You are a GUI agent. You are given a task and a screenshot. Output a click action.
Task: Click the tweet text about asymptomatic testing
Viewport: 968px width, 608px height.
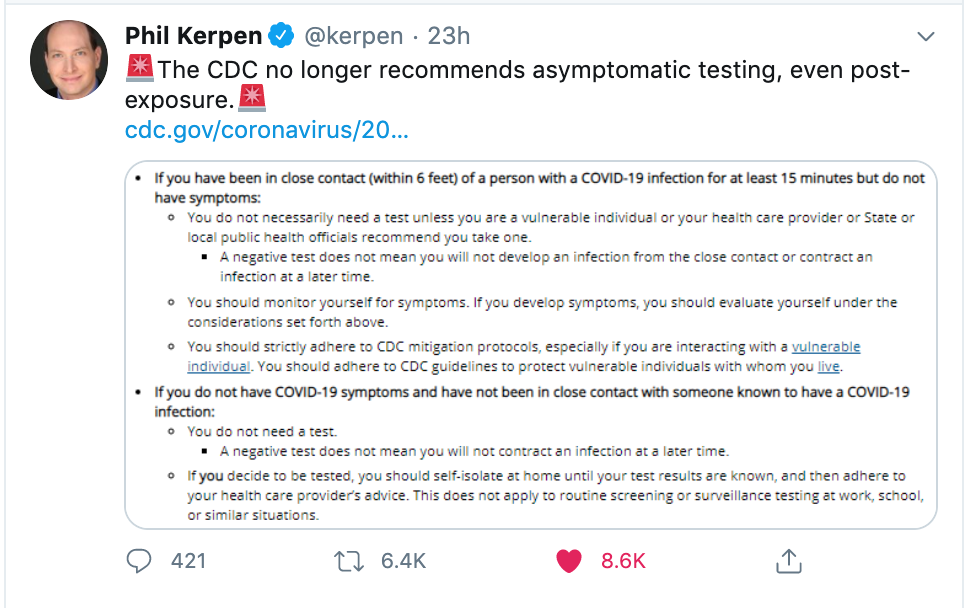coord(517,85)
